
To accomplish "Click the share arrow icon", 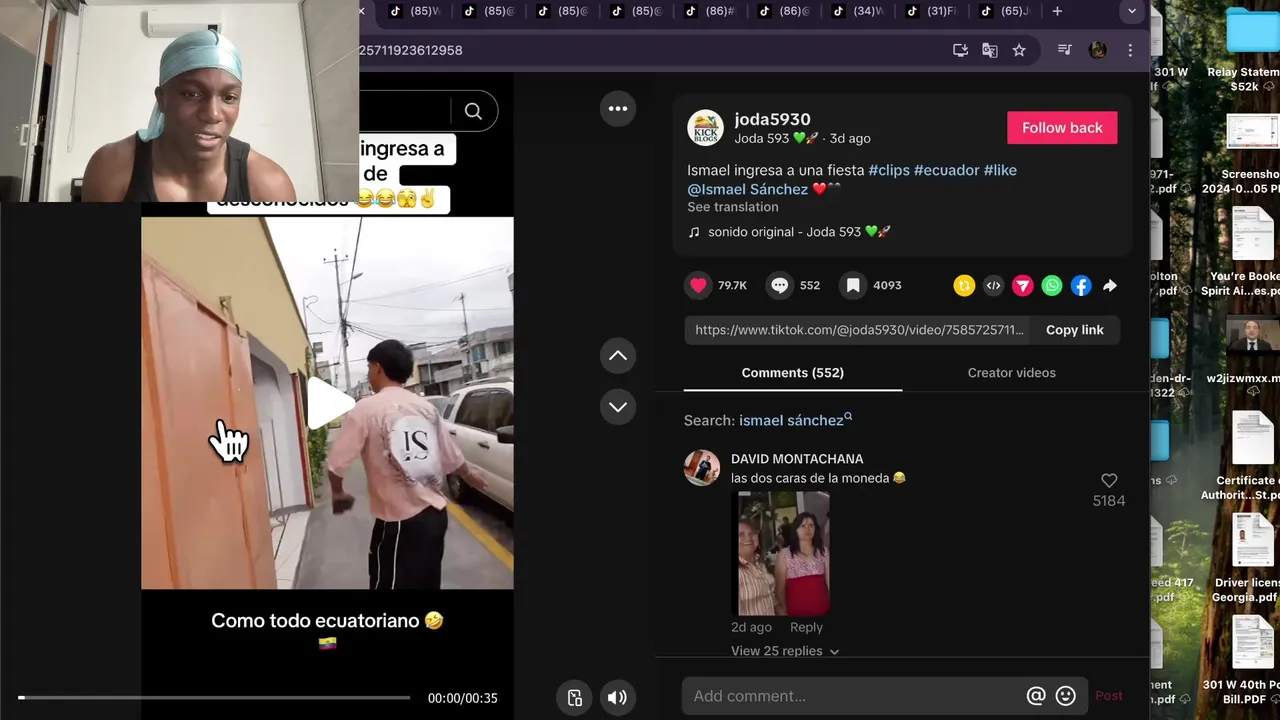I will tap(1109, 286).
